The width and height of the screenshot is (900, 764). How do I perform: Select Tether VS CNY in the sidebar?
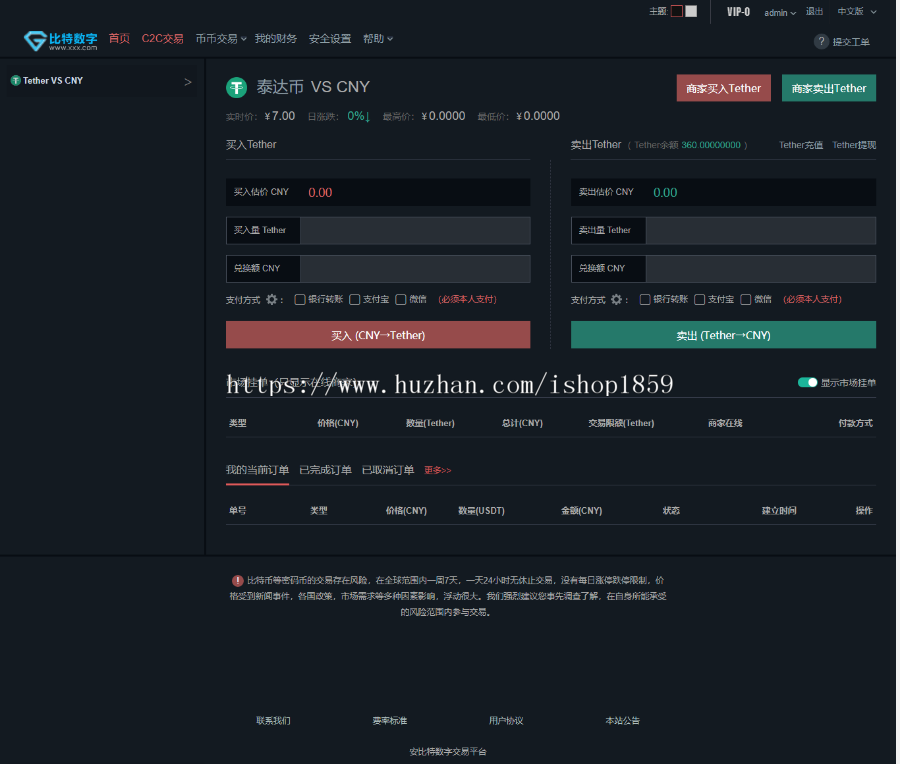point(102,81)
